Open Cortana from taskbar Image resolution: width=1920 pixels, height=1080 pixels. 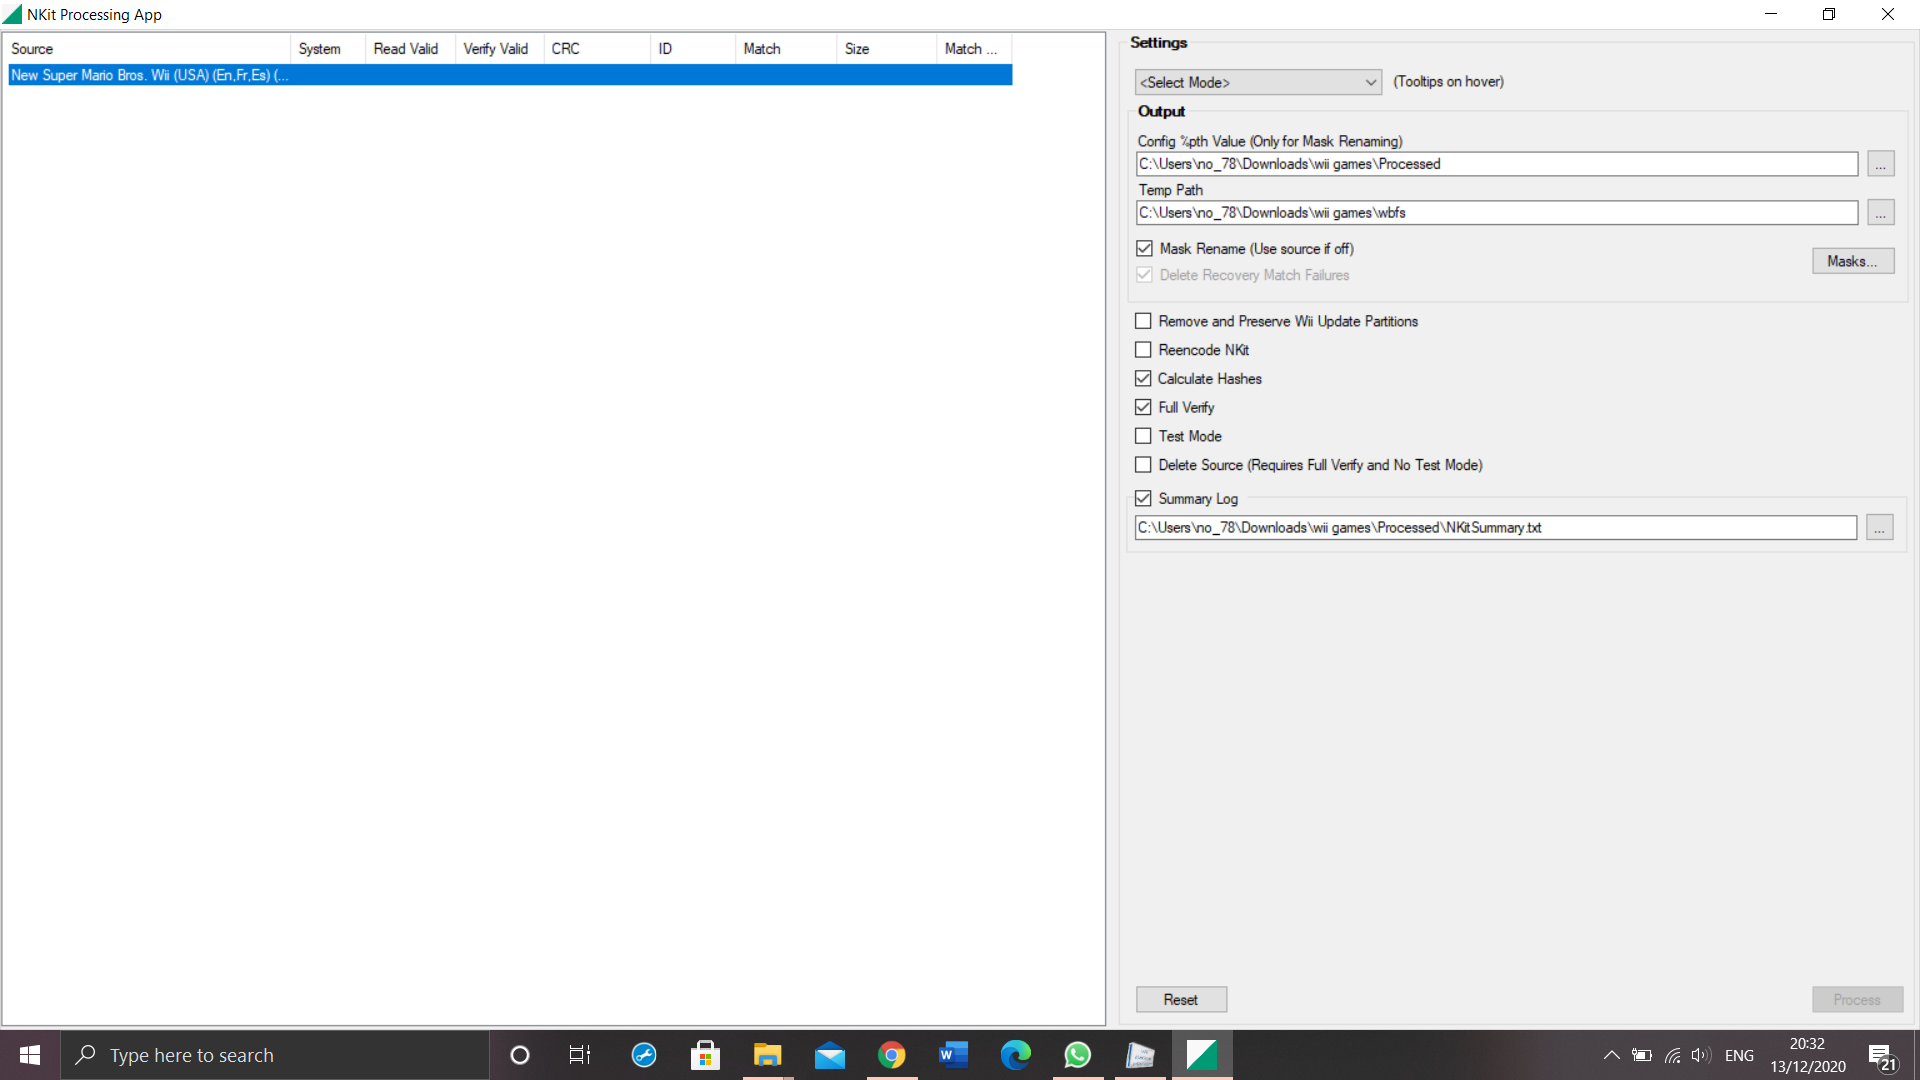tap(519, 1055)
